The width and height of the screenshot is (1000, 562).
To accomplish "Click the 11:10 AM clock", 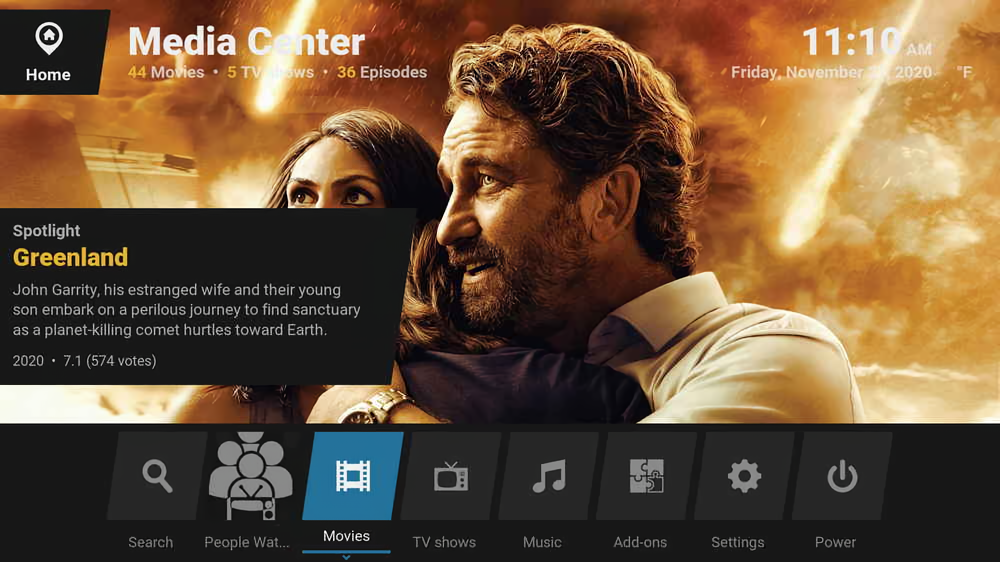I will tap(867, 42).
